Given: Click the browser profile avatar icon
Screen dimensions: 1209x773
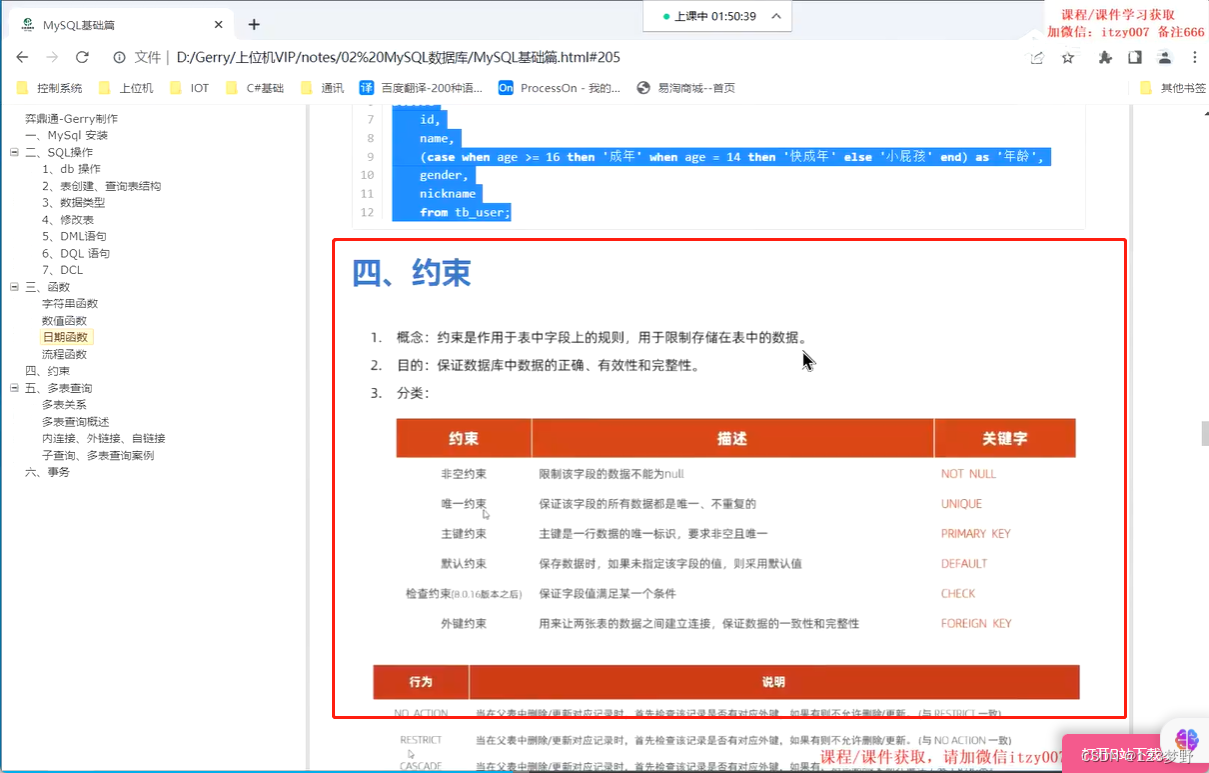Looking at the screenshot, I should pyautogui.click(x=1163, y=57).
